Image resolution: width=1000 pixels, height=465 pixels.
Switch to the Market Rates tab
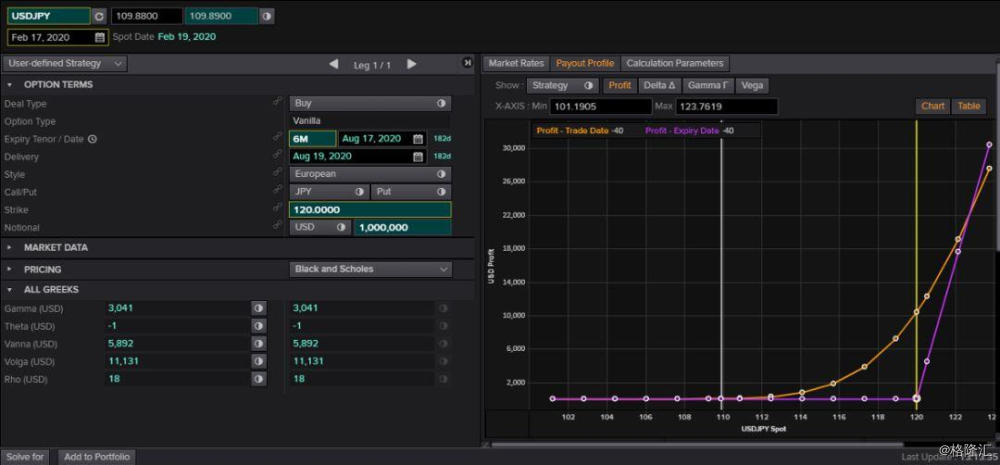(516, 63)
